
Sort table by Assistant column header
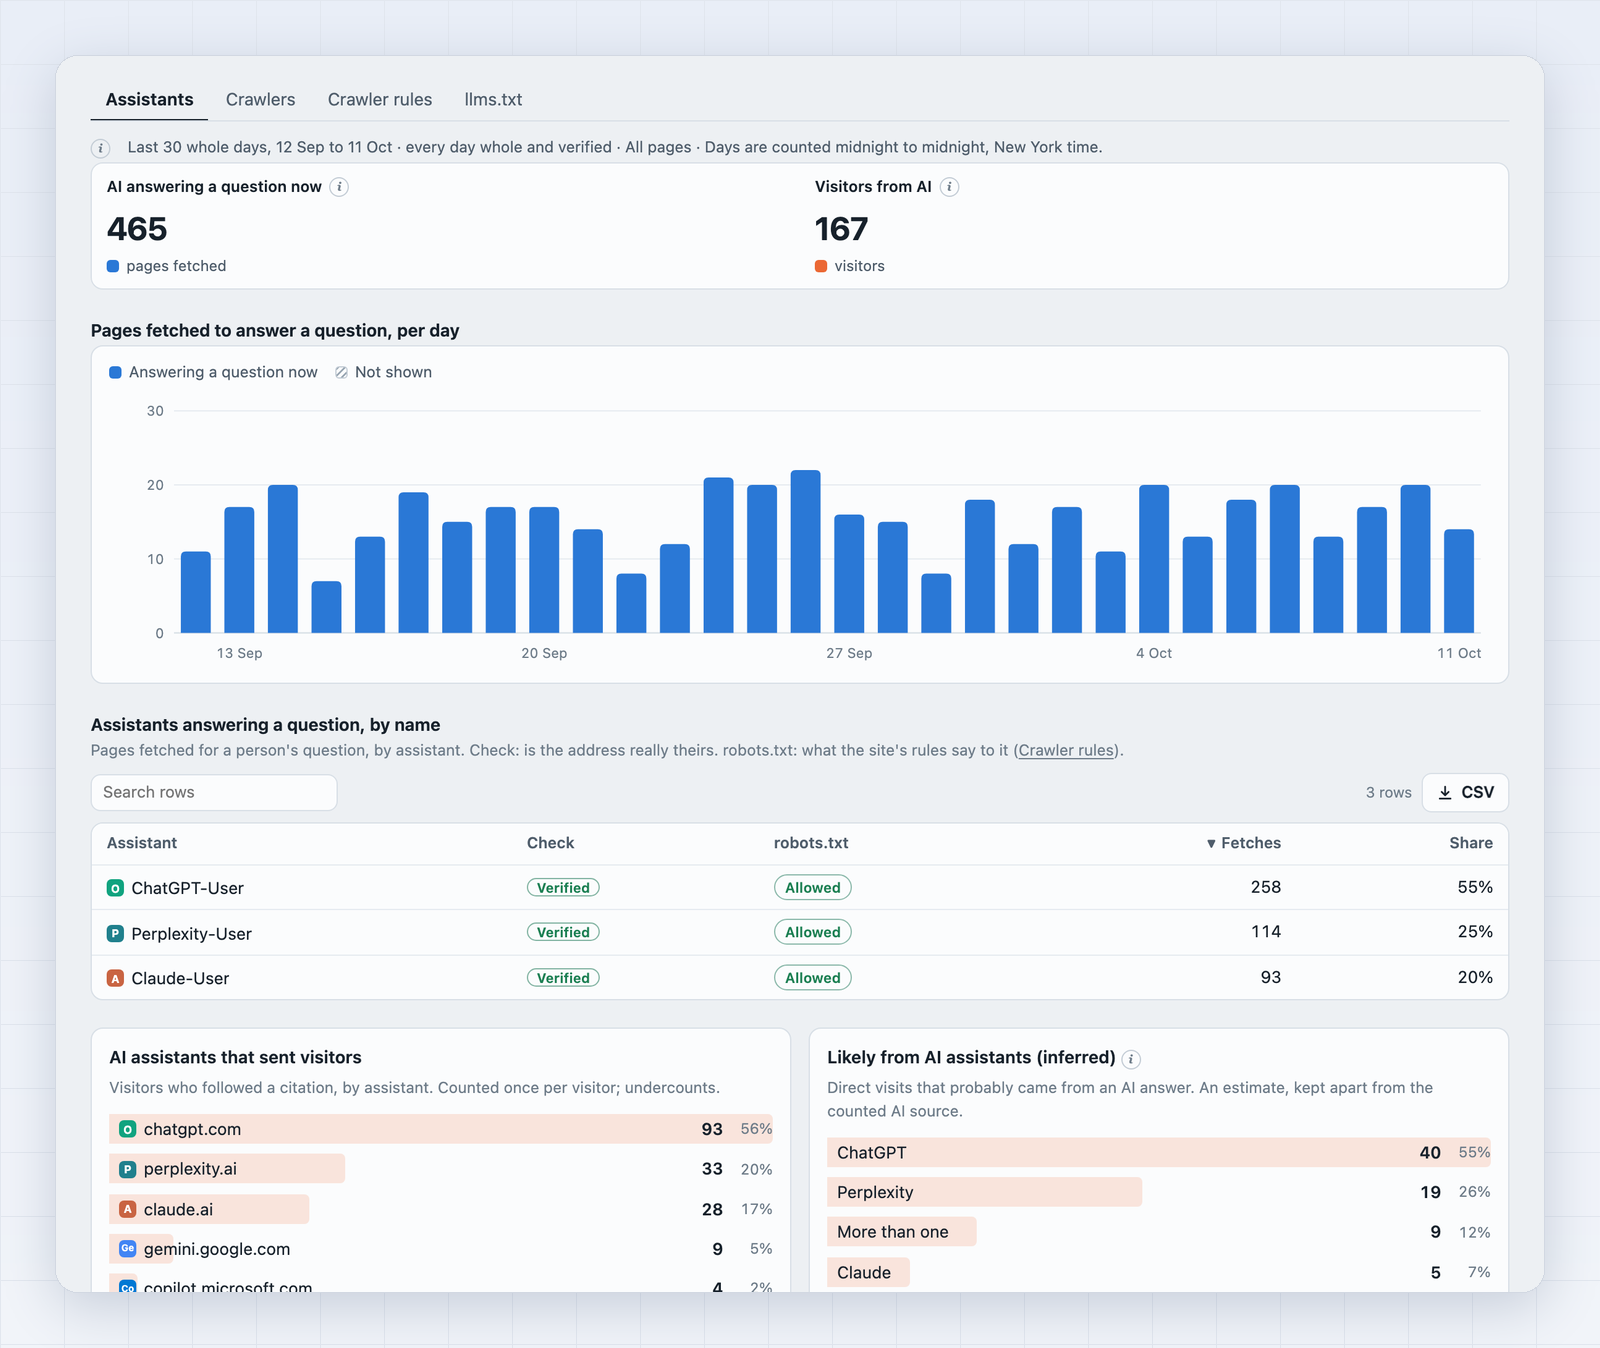click(142, 843)
